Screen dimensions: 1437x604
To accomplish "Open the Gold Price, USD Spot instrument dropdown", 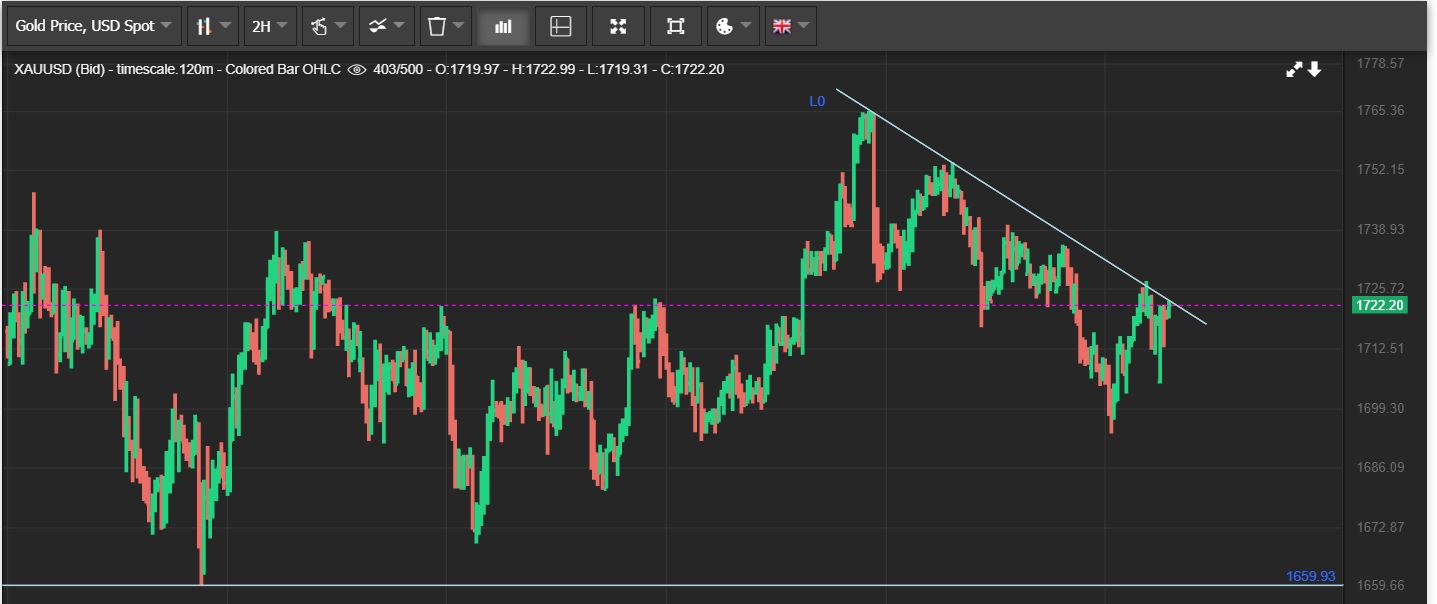I will click(94, 26).
